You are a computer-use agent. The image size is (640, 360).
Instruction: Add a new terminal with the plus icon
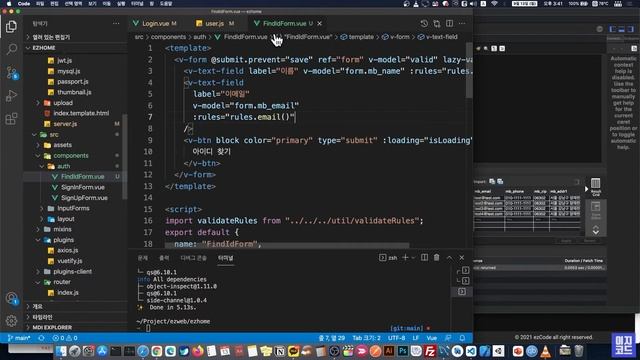click(405, 258)
